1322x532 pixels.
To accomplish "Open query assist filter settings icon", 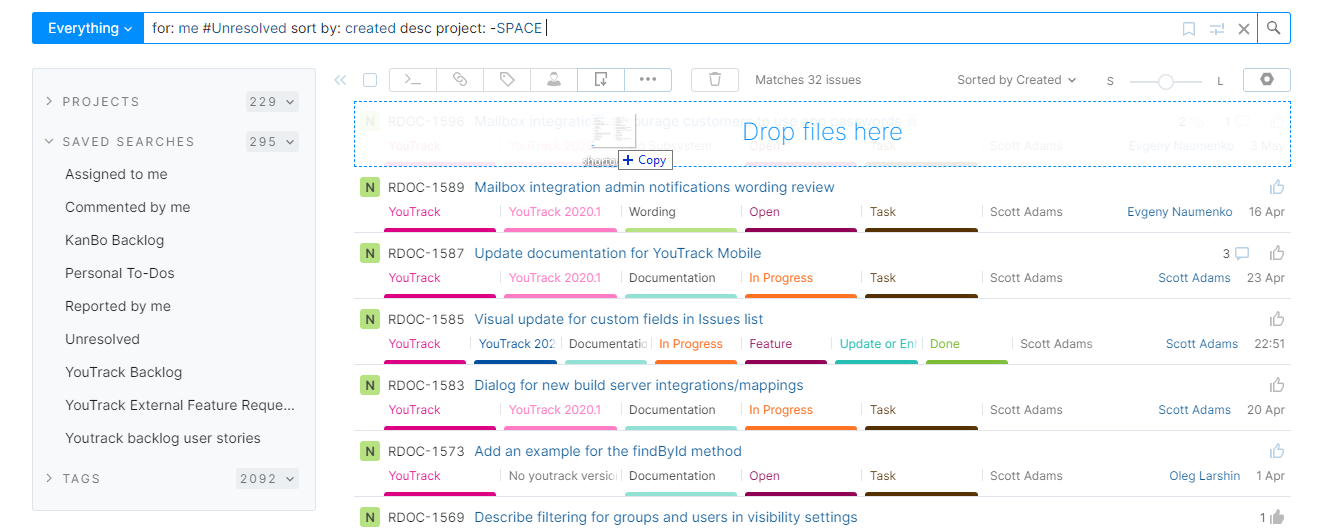I will [1217, 29].
